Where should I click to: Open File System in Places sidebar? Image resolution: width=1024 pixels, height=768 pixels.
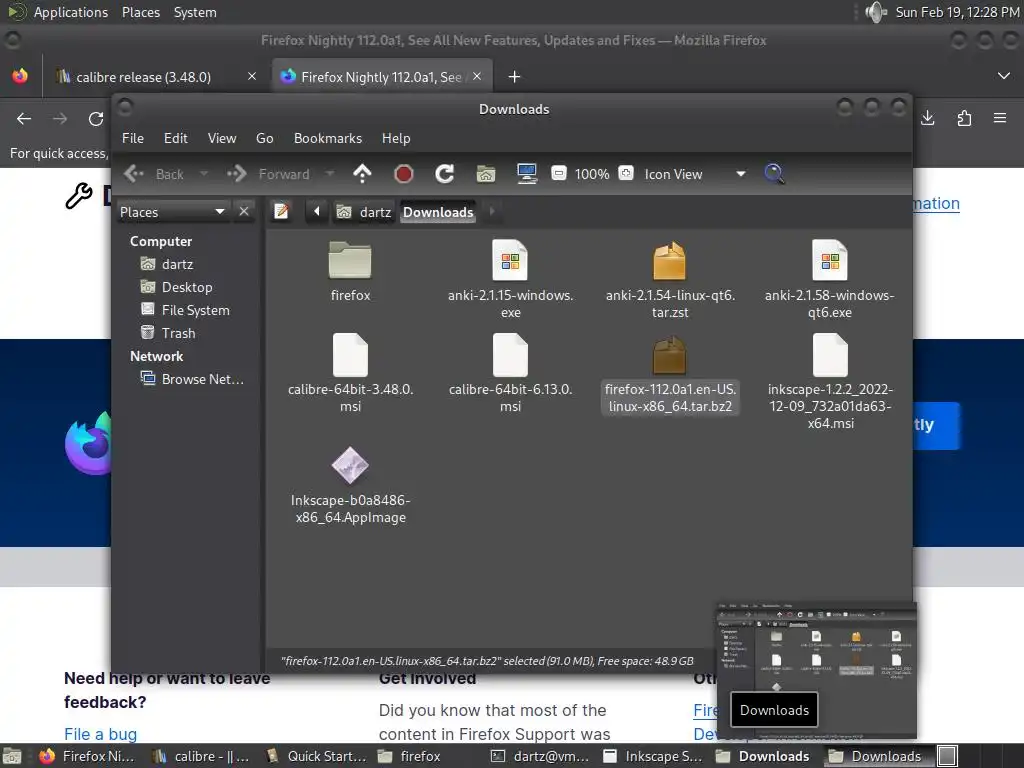[x=185, y=310]
